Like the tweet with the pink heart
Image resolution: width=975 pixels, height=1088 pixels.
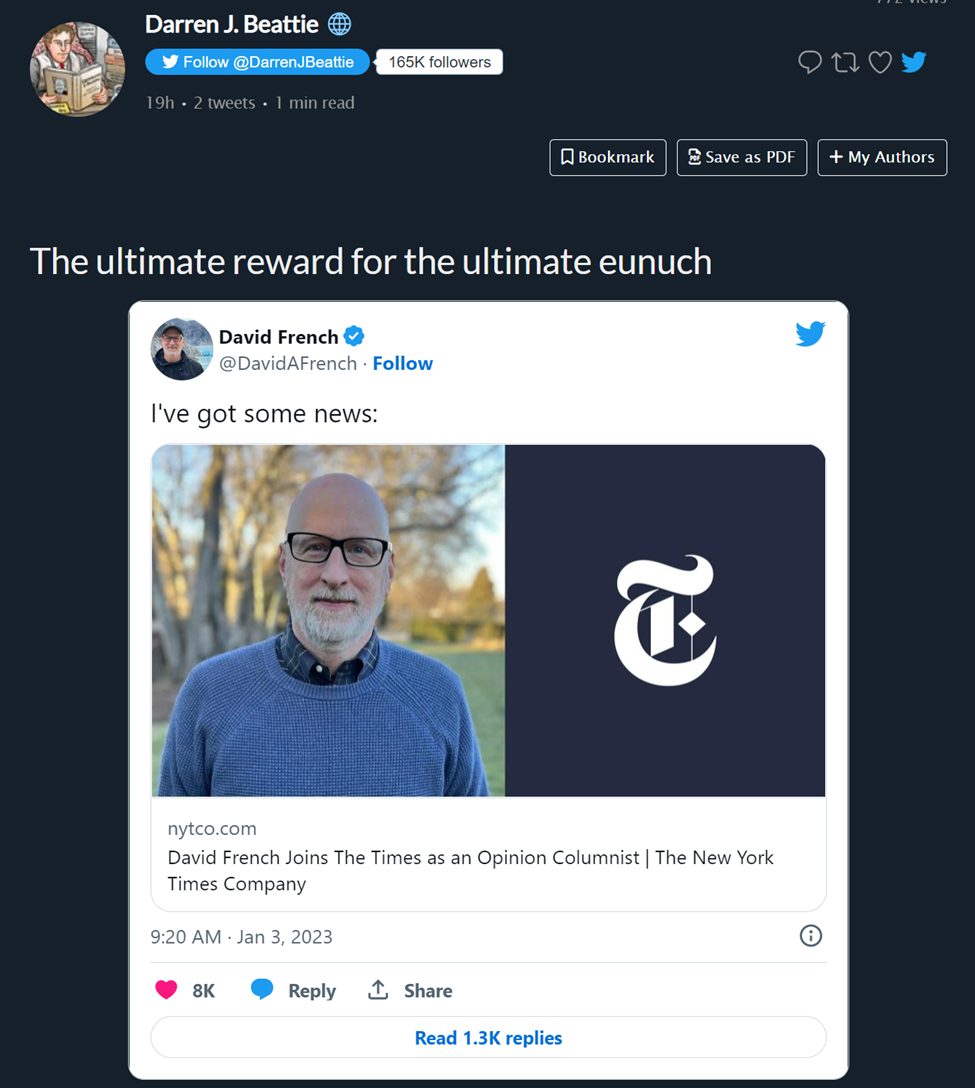pyautogui.click(x=167, y=990)
